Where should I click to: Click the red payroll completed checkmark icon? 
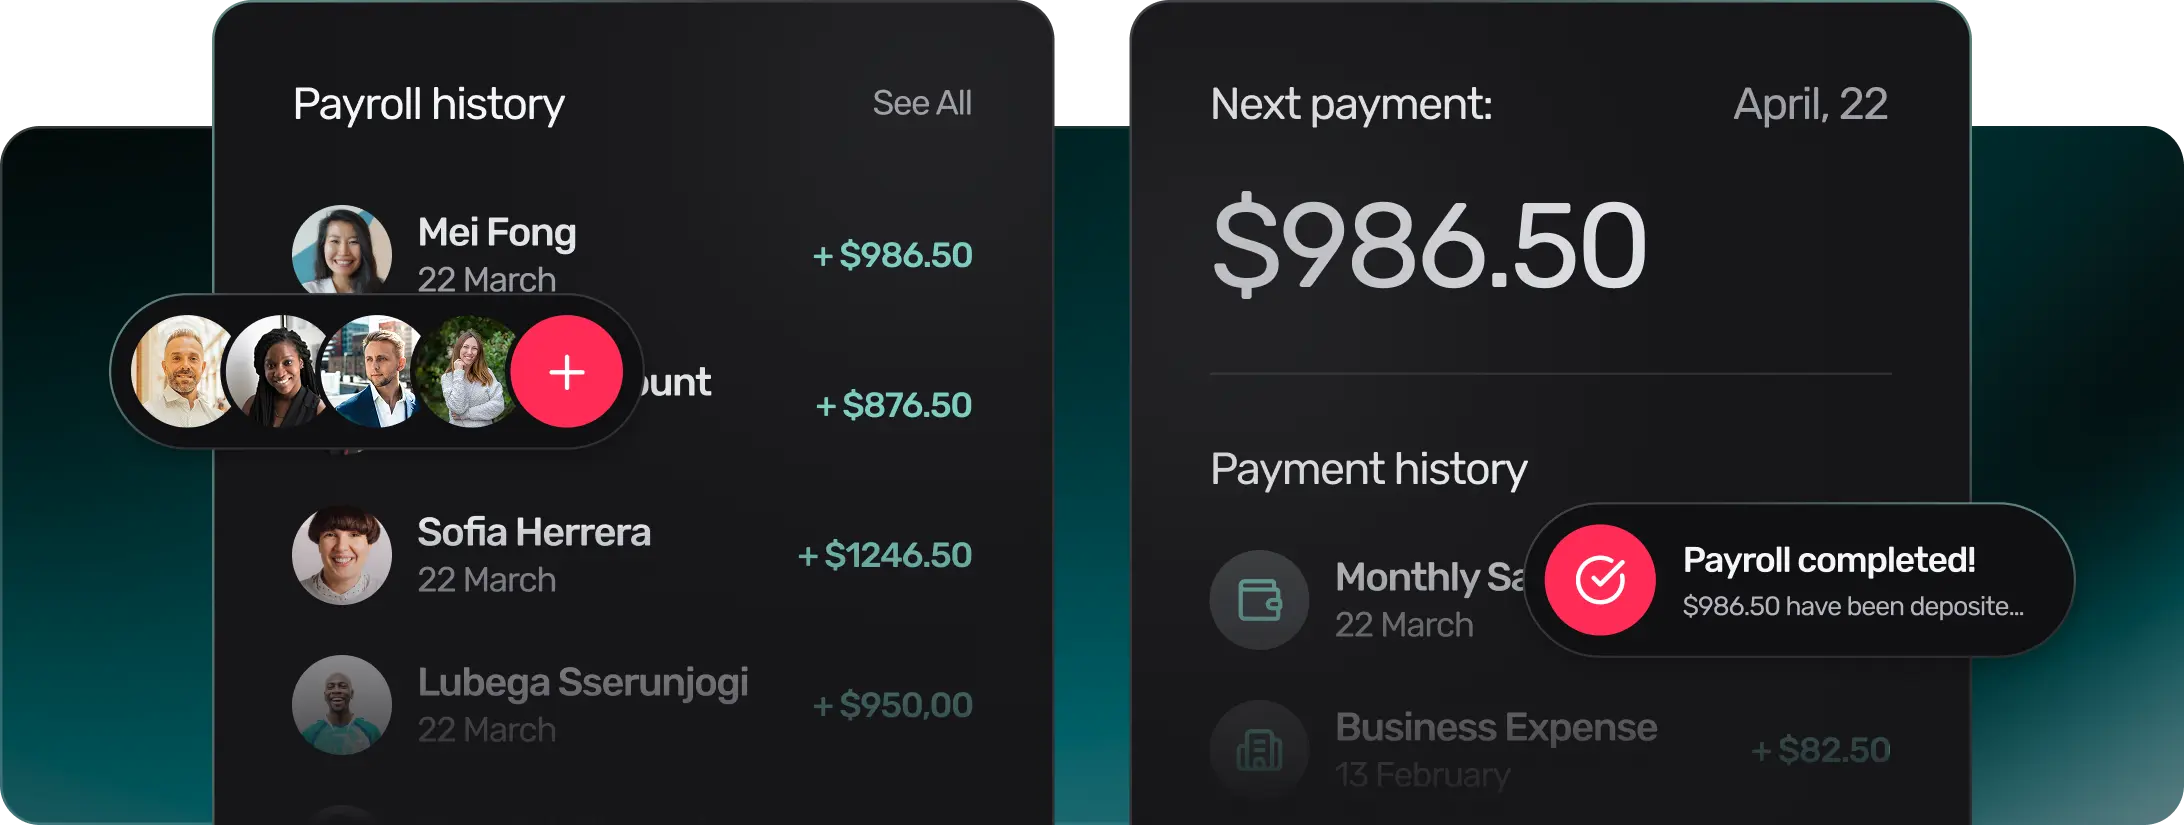1599,580
